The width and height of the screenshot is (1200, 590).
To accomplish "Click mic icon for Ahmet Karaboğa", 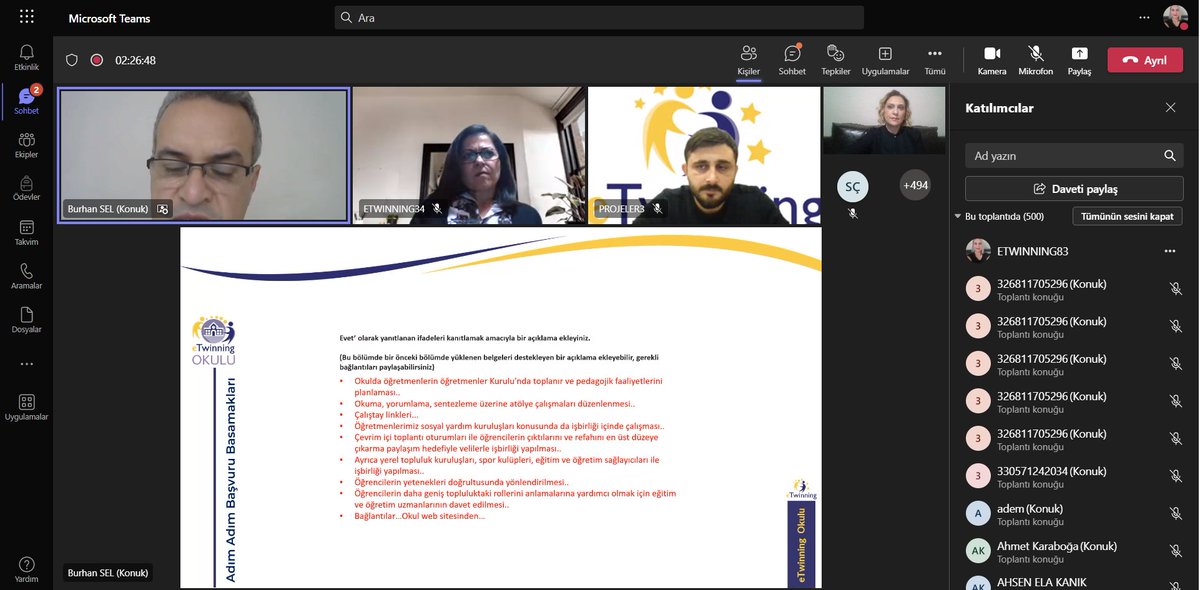I will (1176, 551).
